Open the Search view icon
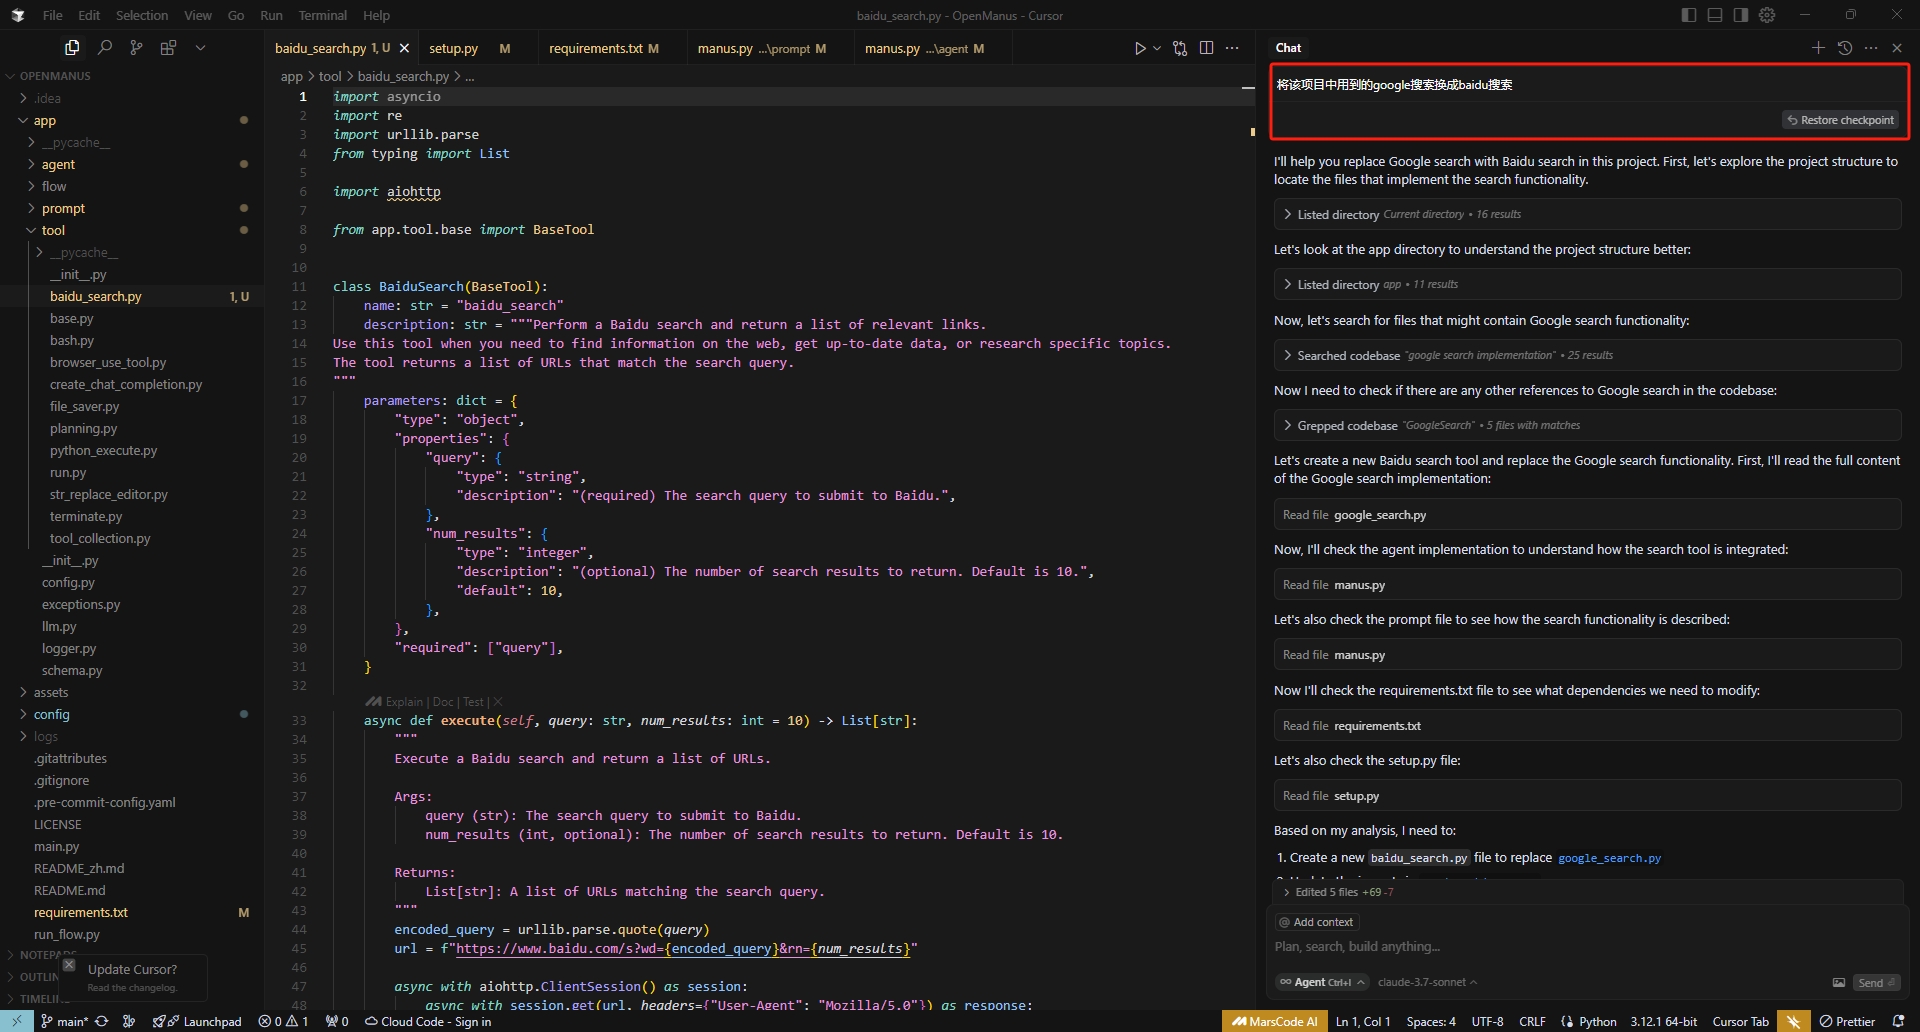 pos(104,47)
